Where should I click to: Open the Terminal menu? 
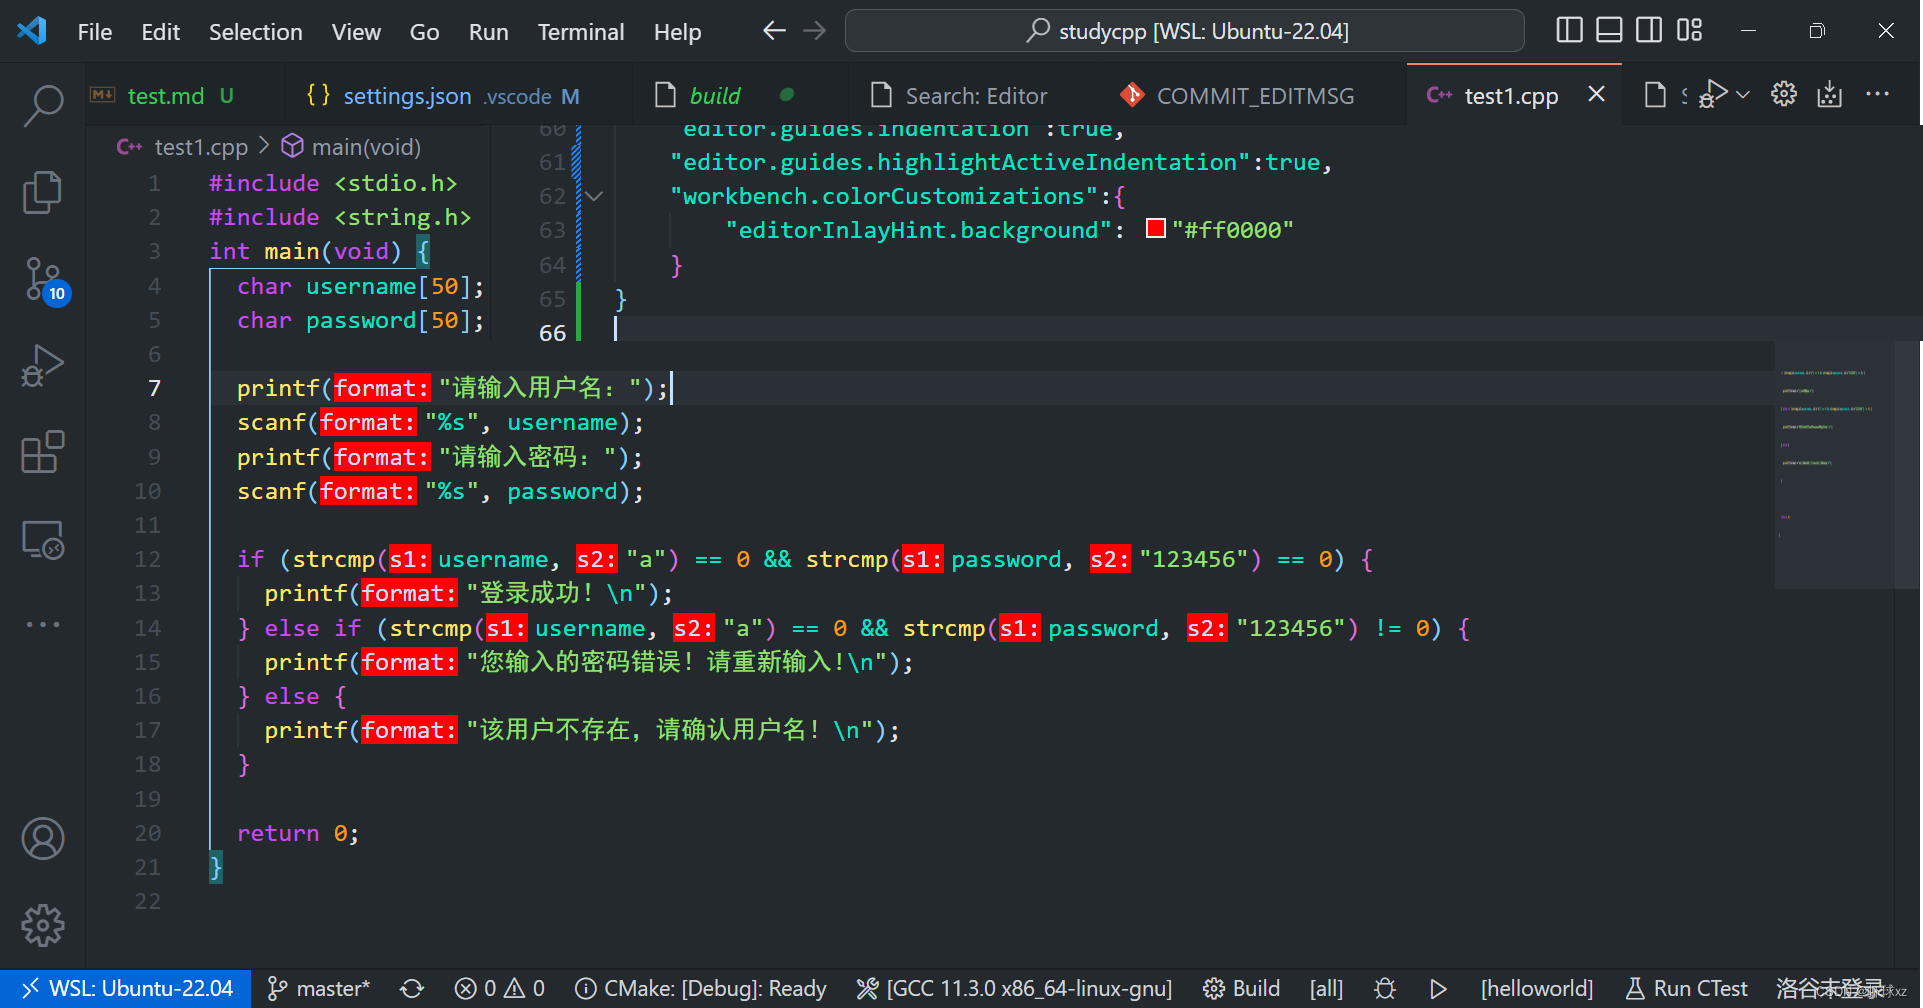tap(581, 32)
